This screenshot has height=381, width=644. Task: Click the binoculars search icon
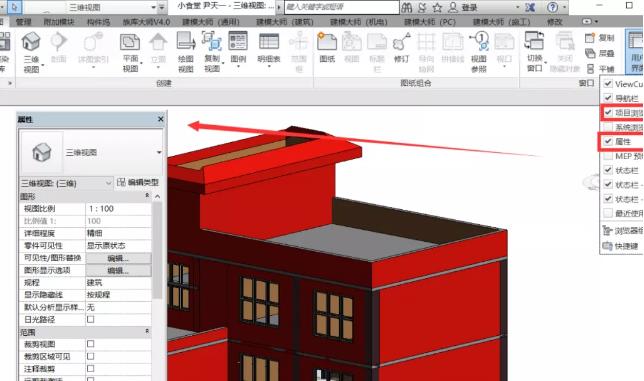tap(407, 7)
